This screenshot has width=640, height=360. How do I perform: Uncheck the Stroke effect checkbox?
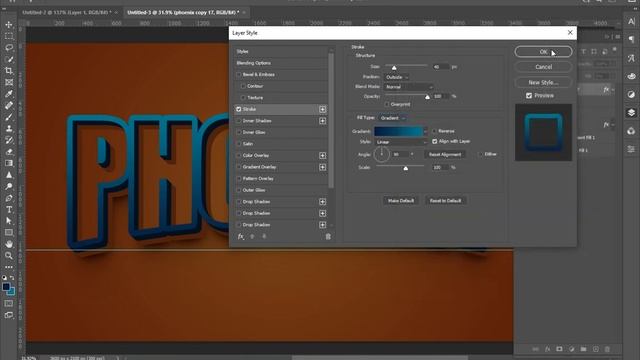point(239,109)
